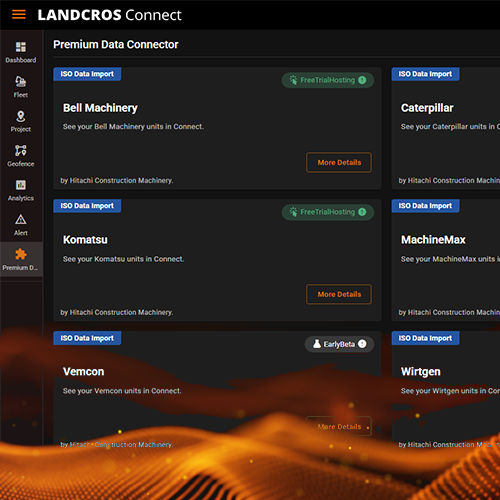Click the MachineMax card title

[433, 240]
